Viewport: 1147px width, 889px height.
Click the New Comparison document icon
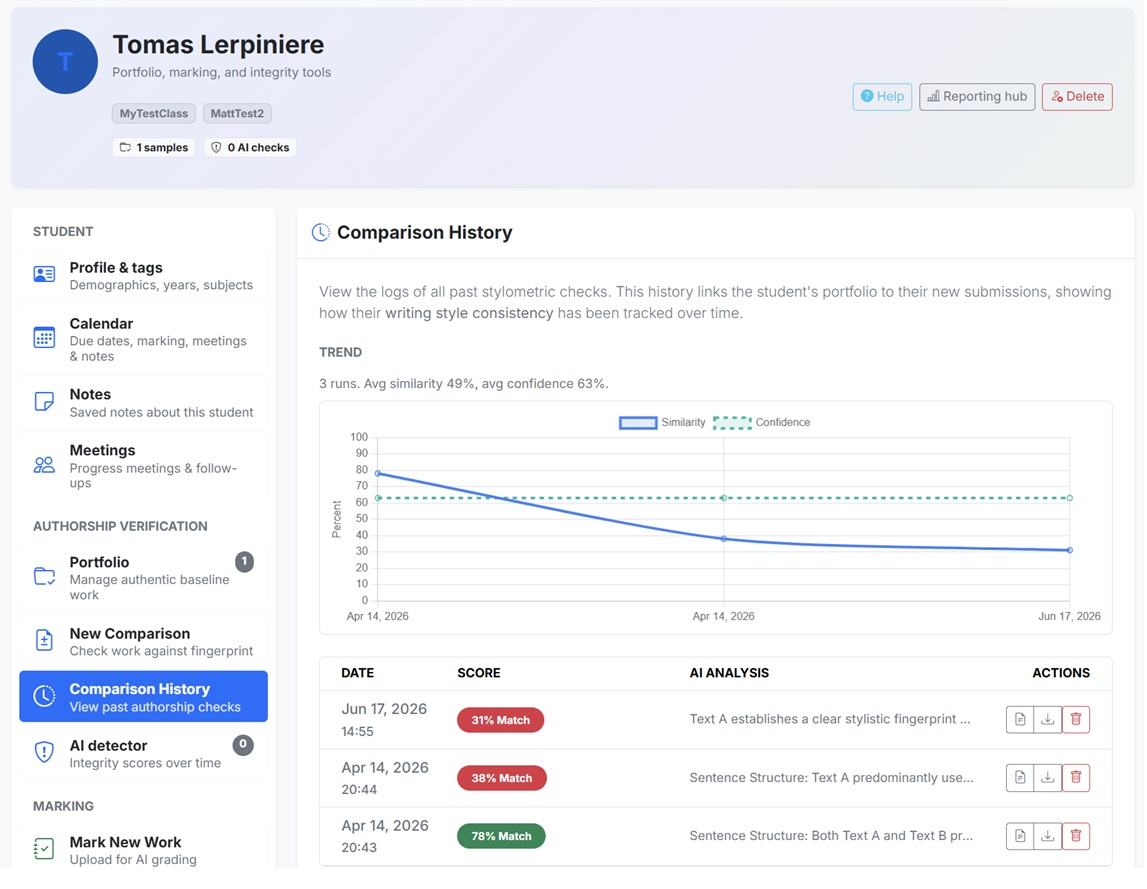(44, 640)
